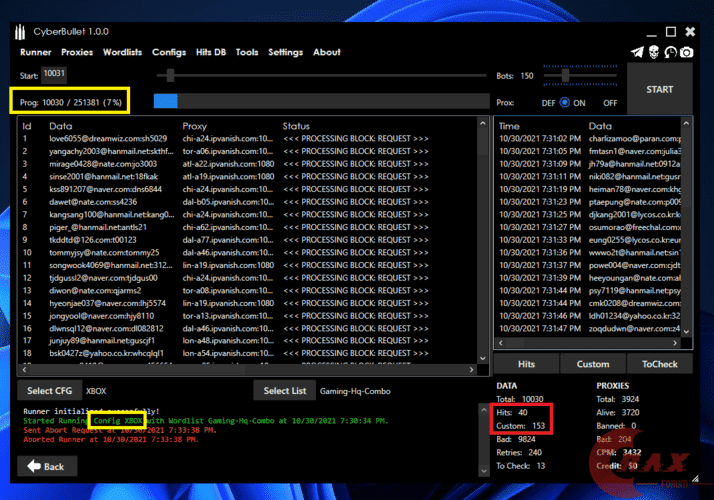Open the Runner menu
Image resolution: width=714 pixels, height=500 pixels.
tap(36, 52)
